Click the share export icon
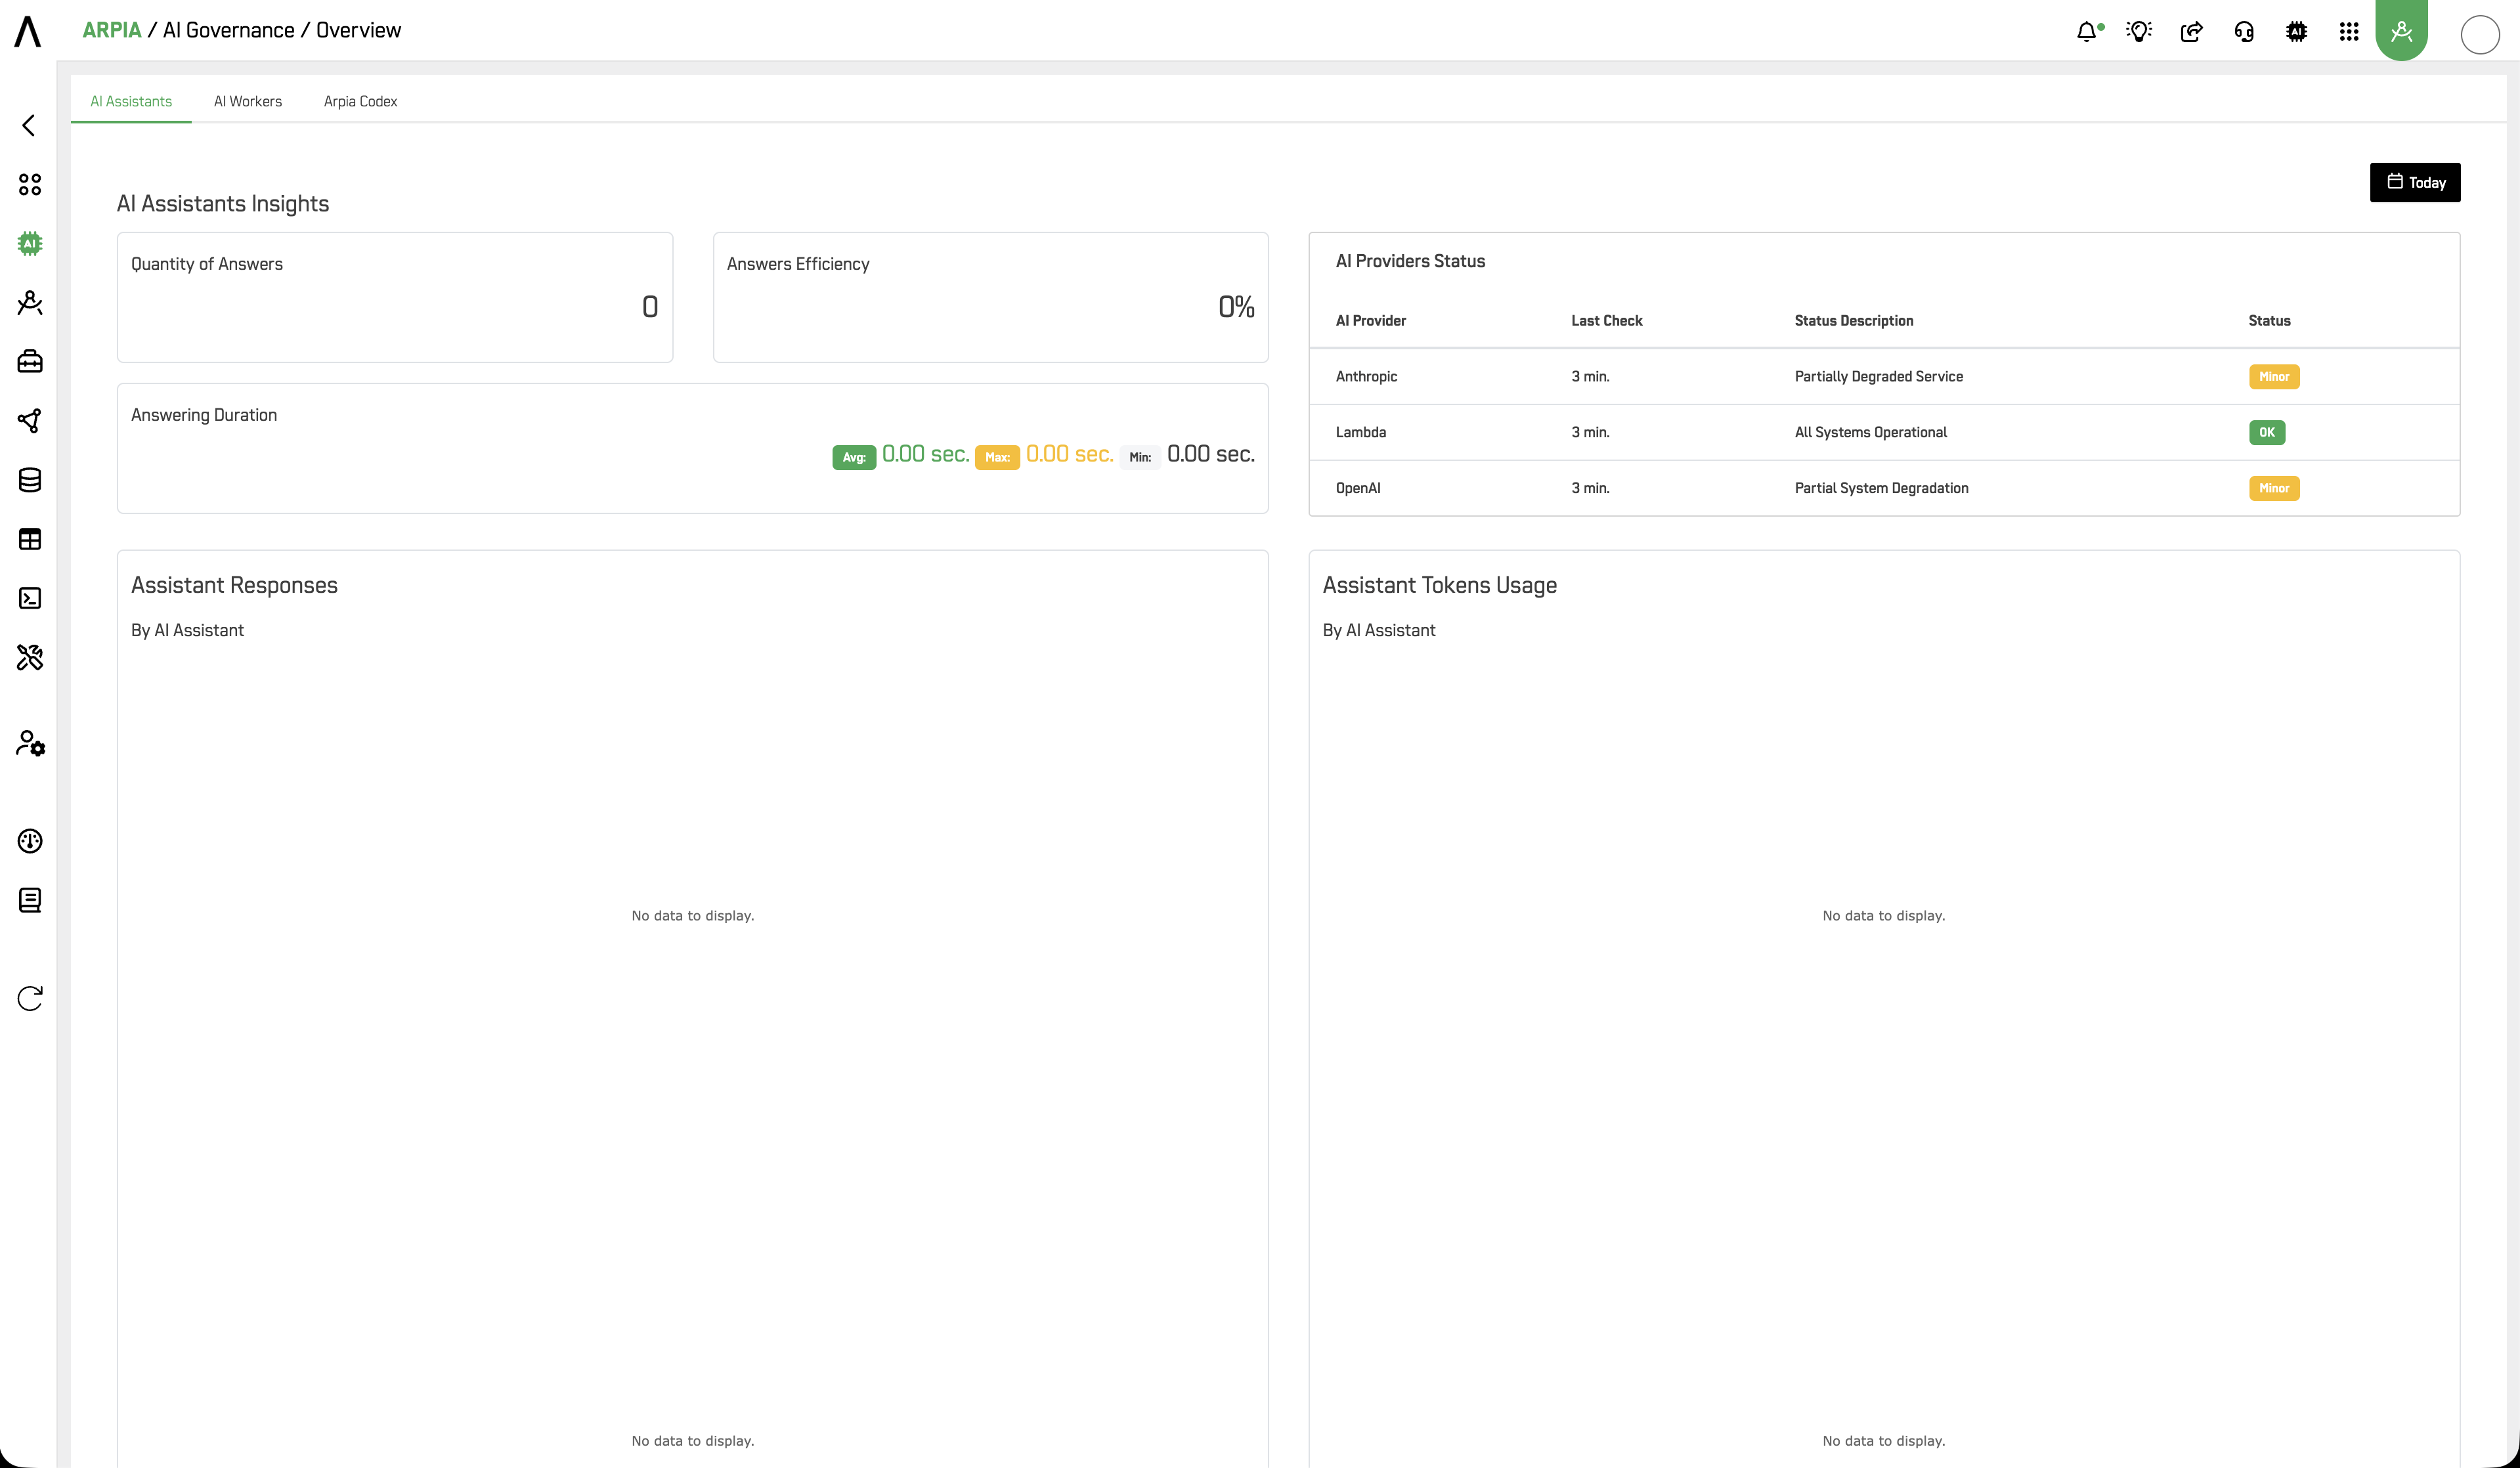Image resolution: width=2520 pixels, height=1468 pixels. pos(2191,31)
